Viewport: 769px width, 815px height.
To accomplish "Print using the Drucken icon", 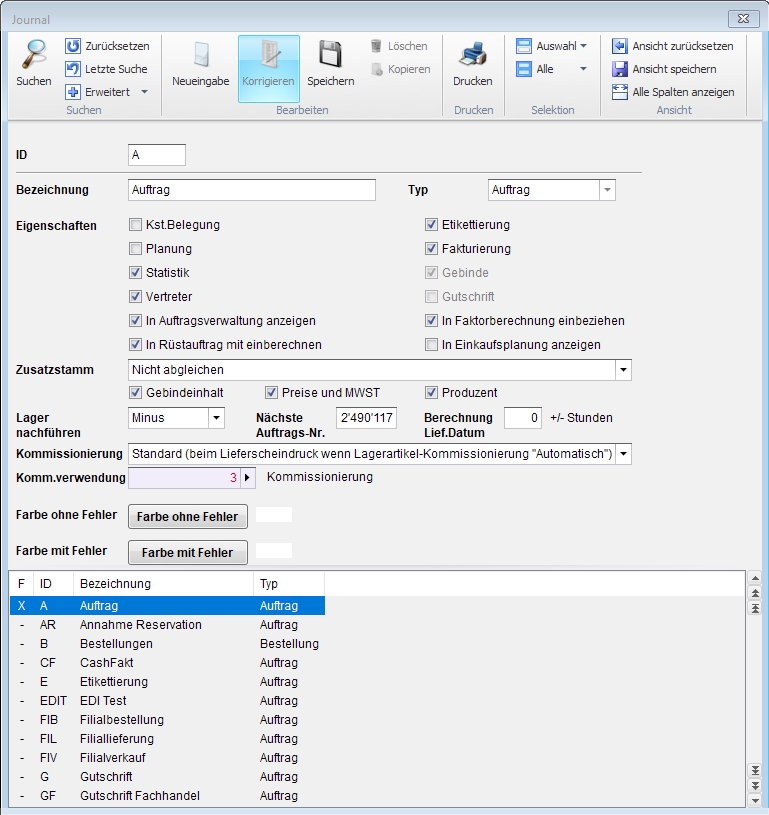I will 473,55.
